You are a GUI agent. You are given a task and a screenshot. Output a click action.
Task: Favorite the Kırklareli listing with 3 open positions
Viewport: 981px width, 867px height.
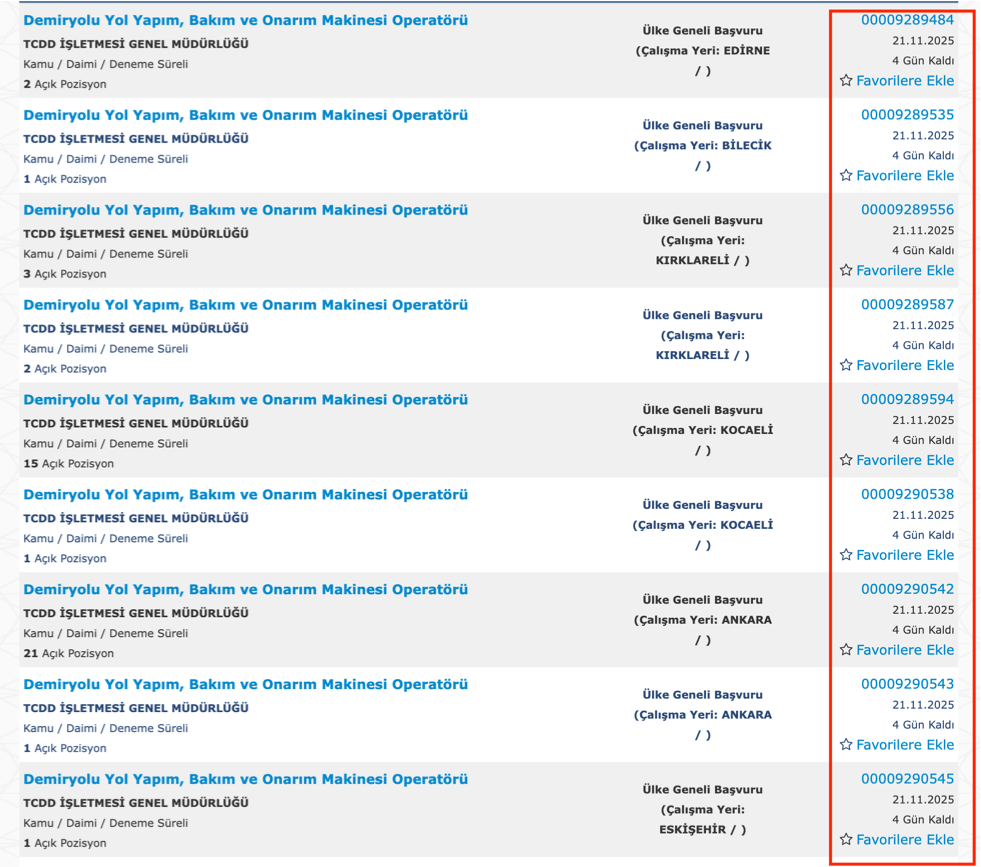(x=846, y=271)
